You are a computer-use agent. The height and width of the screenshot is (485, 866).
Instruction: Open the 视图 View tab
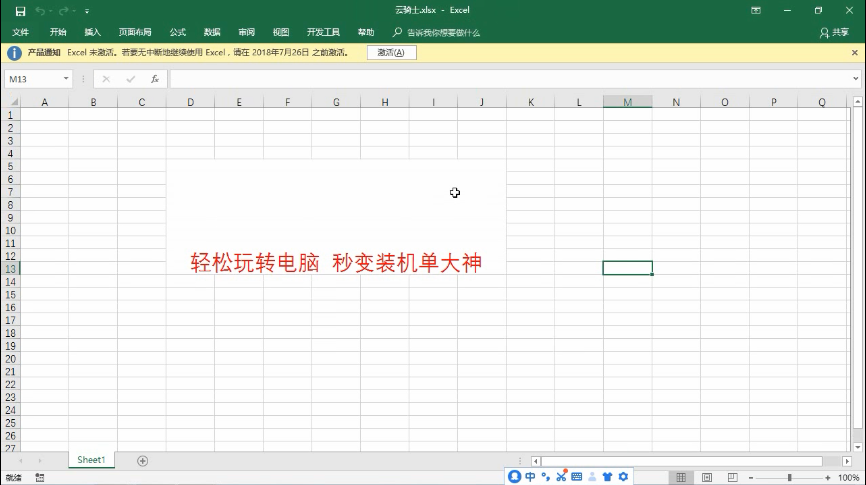pos(281,33)
